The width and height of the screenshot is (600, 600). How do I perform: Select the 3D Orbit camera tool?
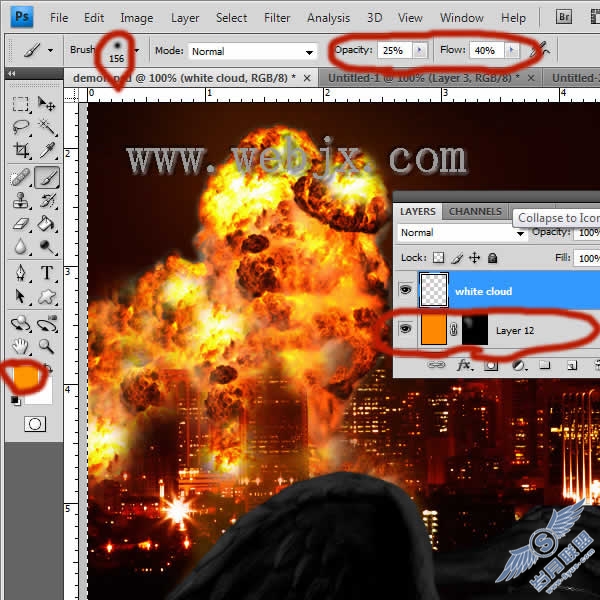[x=47, y=324]
